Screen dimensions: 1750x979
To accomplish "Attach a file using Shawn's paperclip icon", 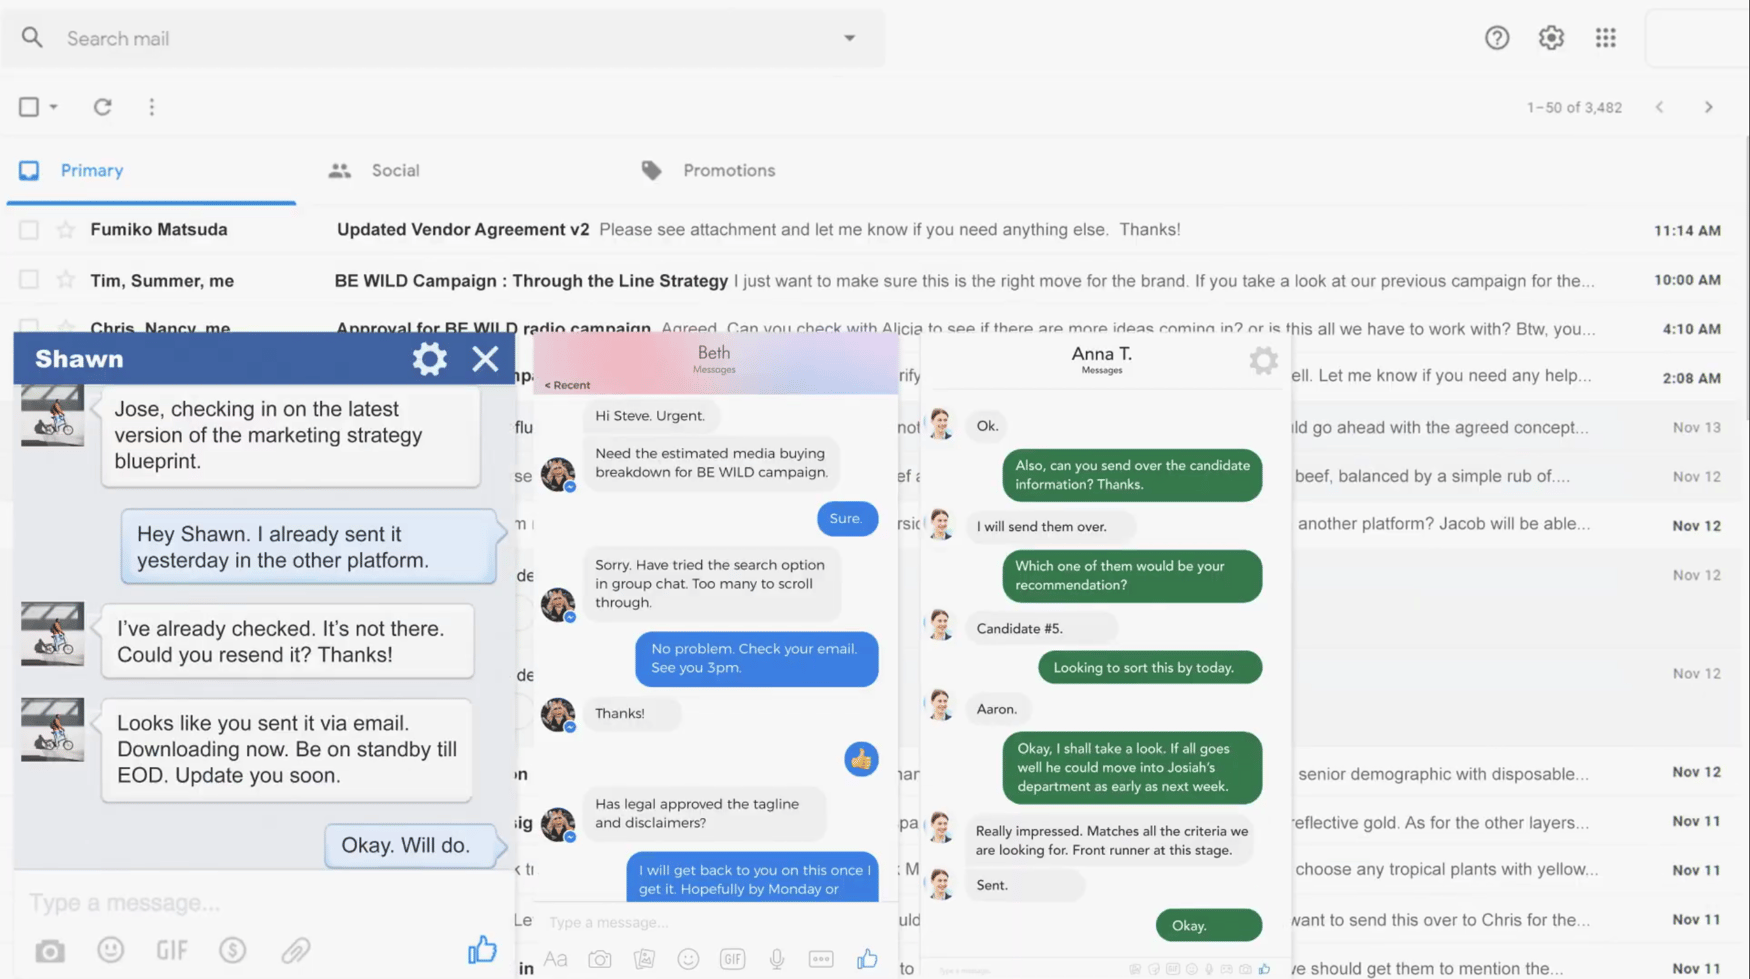I will 295,949.
